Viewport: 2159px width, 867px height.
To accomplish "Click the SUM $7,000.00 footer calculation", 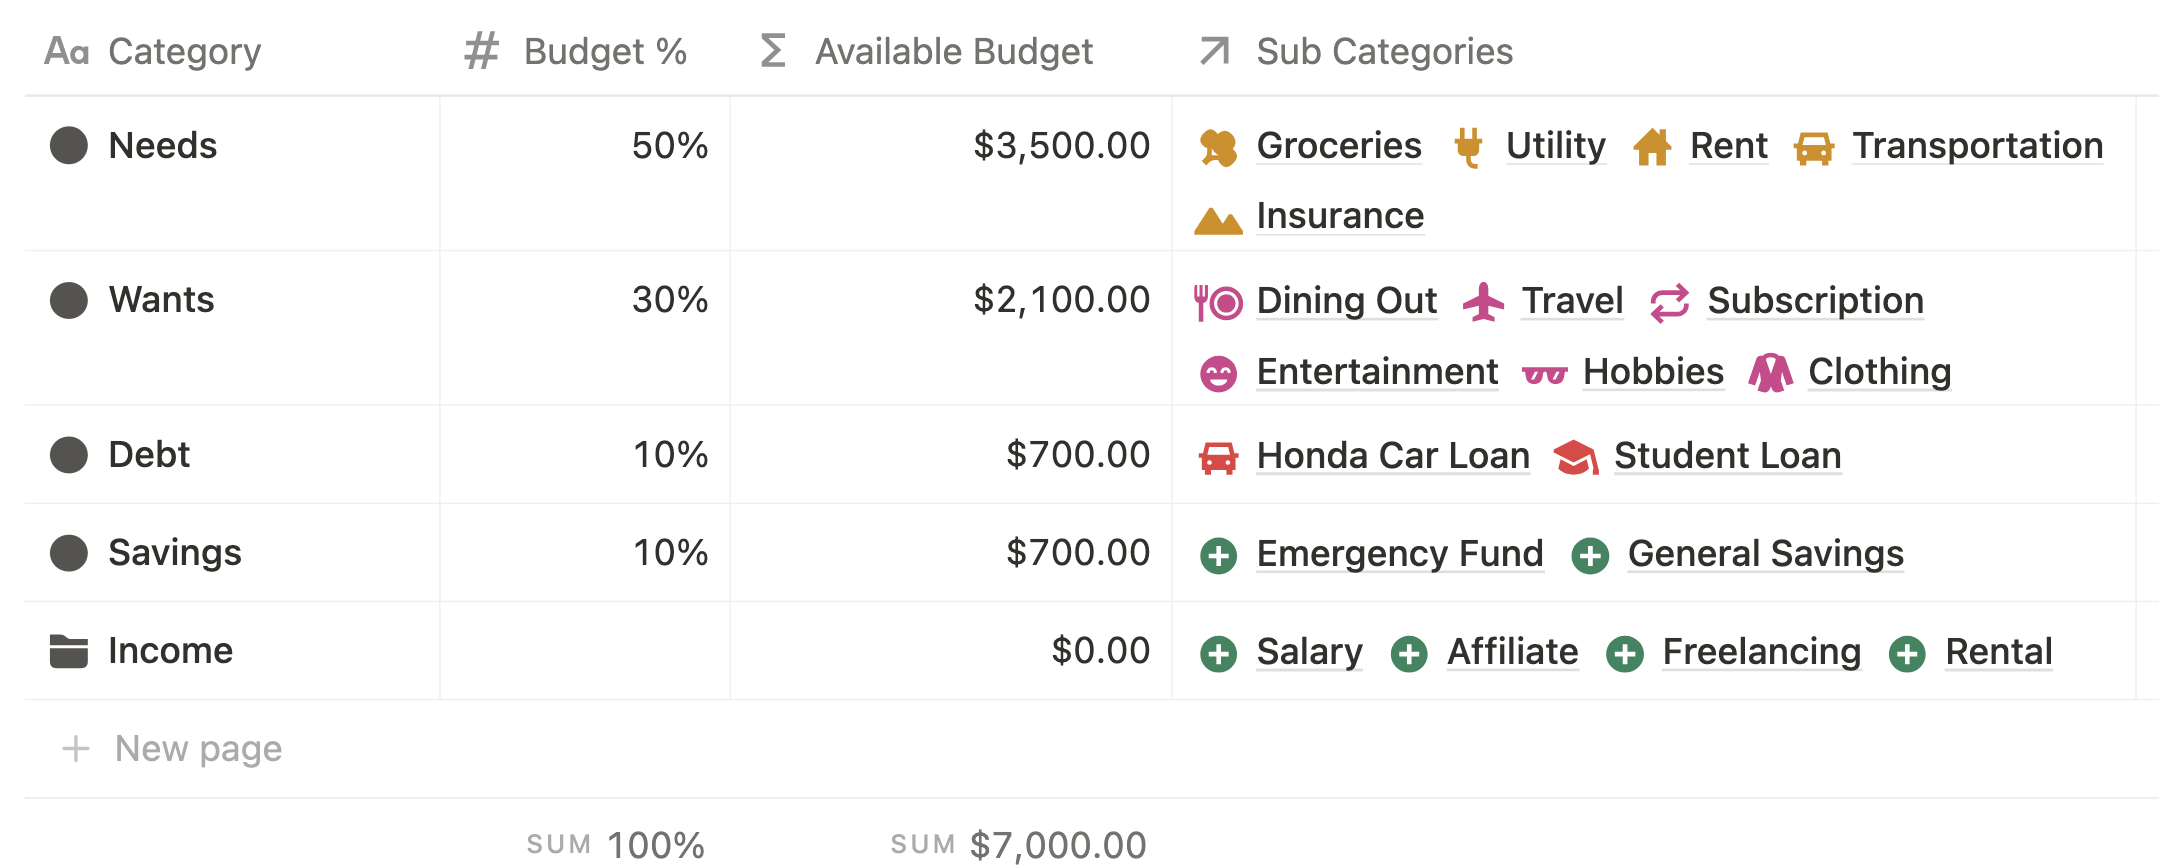I will point(1019,845).
